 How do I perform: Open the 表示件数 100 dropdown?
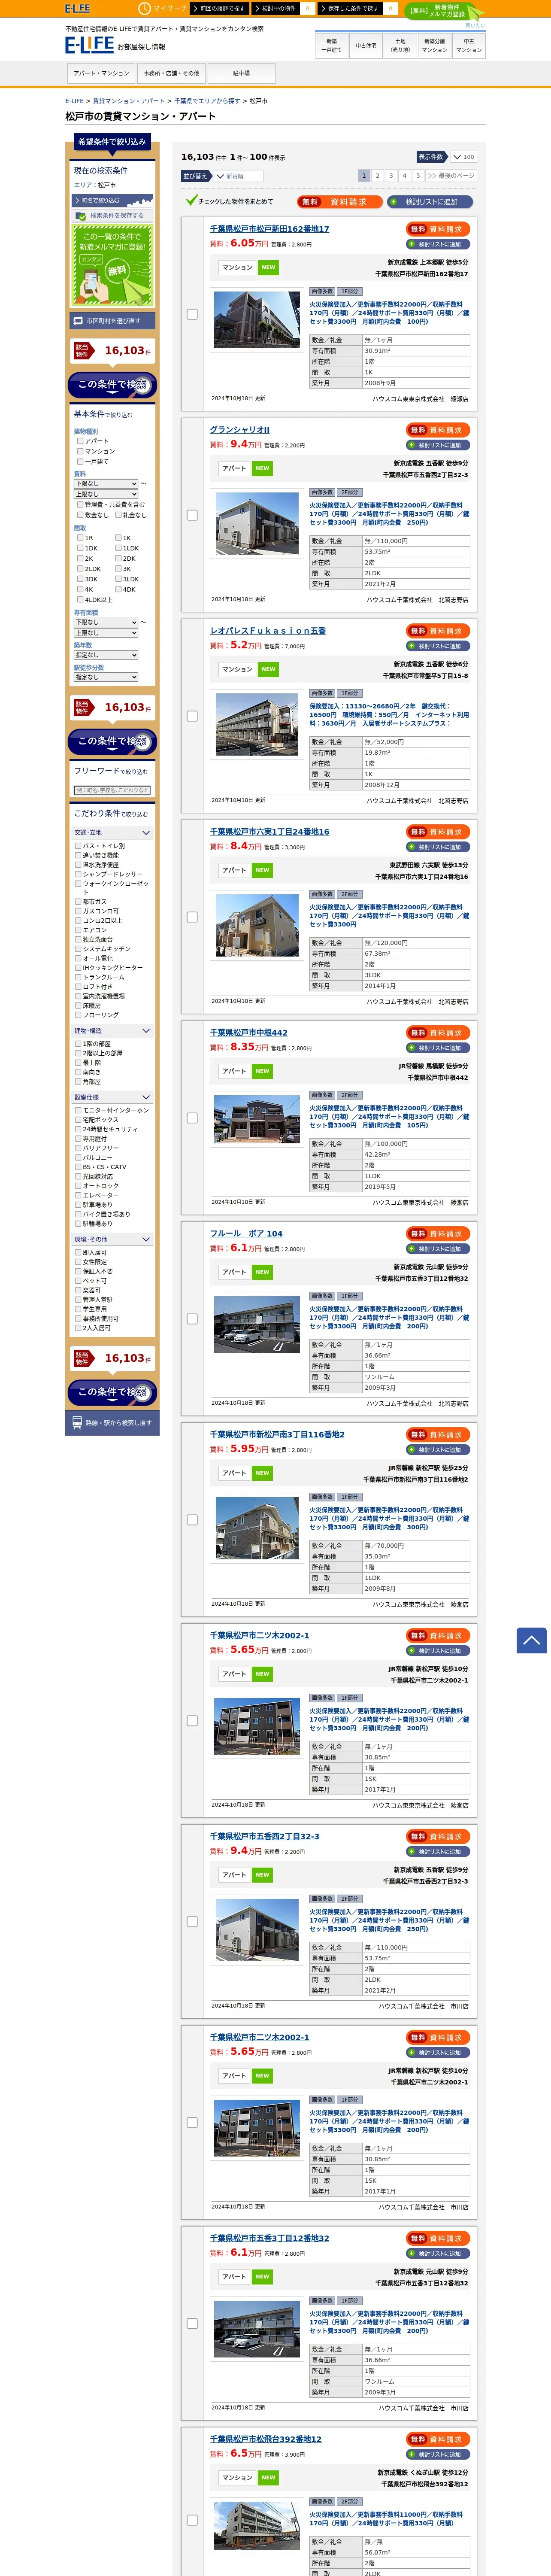coord(463,157)
